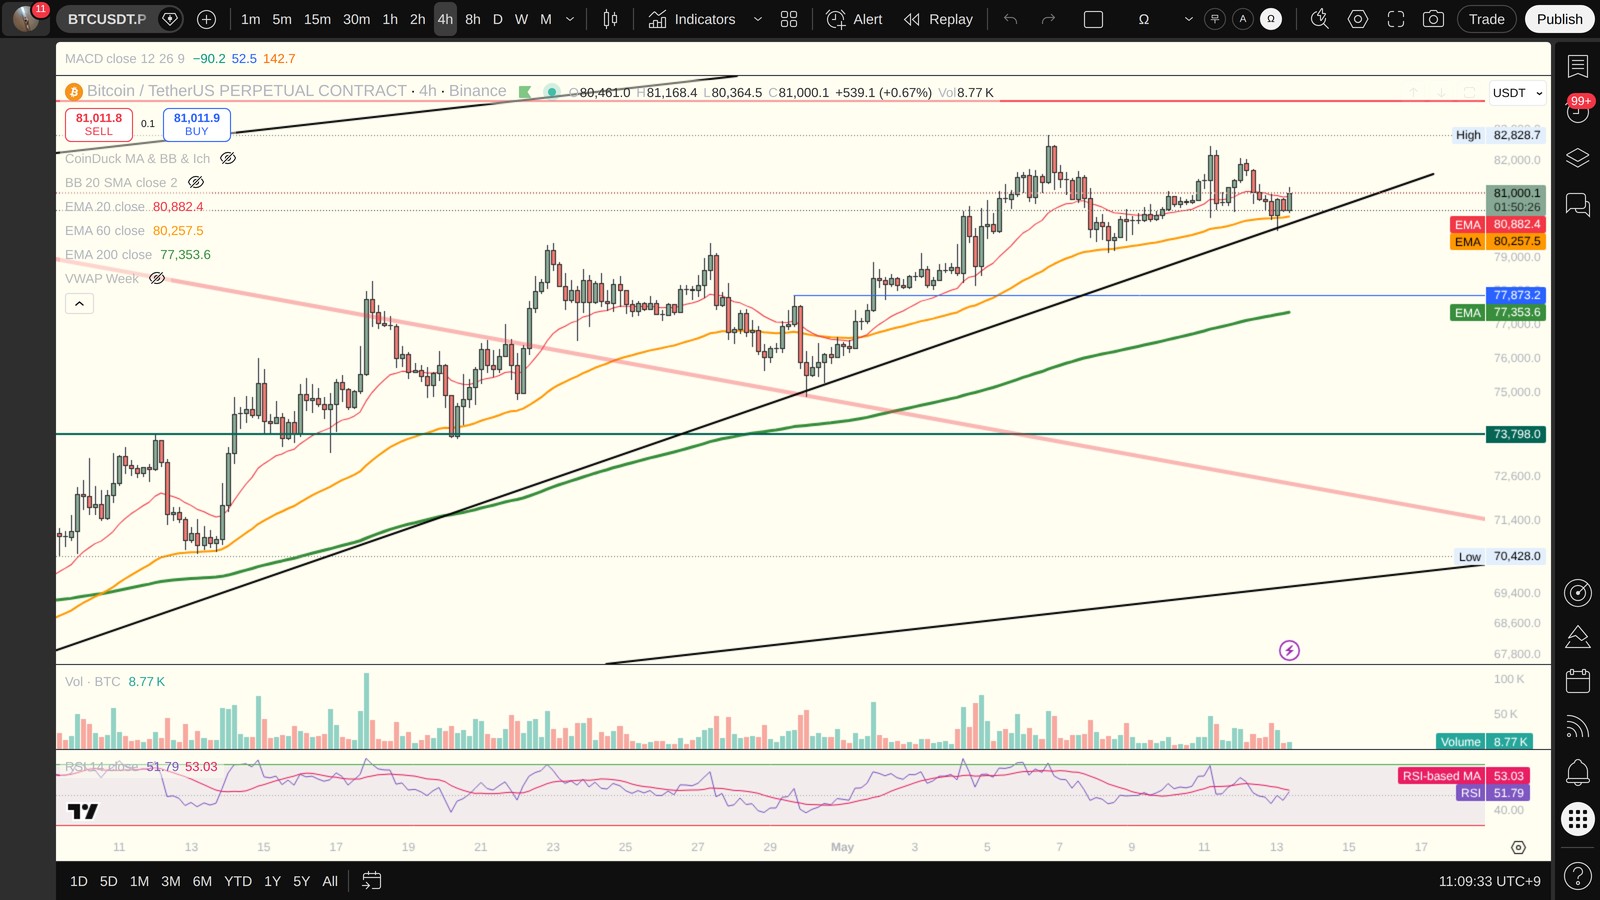
Task: Select the highlighted Ω layout circle
Action: [1271, 19]
